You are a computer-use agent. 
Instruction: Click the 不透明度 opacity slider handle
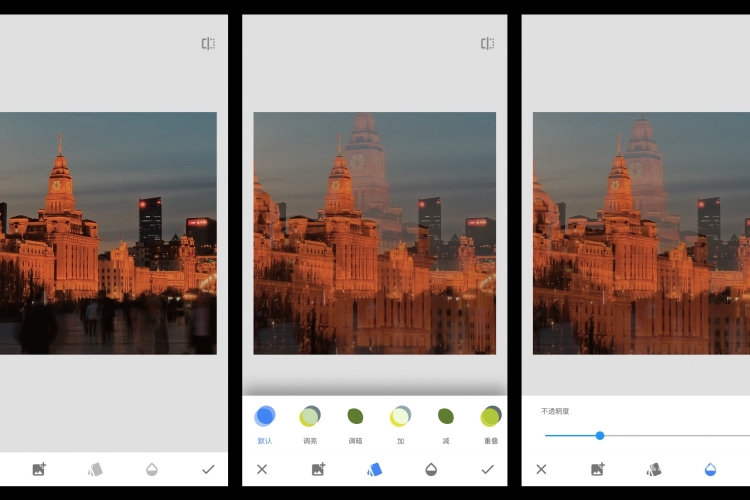600,435
